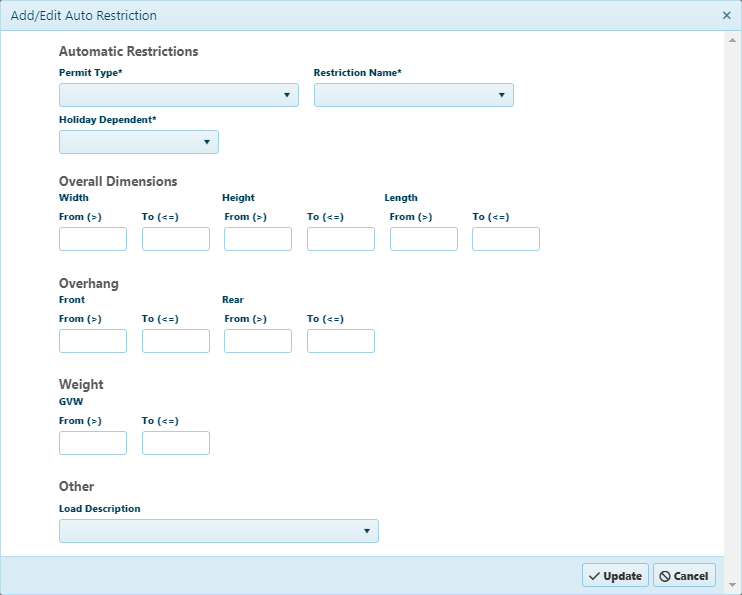The height and width of the screenshot is (595, 742).
Task: Click the Update button
Action: [x=615, y=576]
